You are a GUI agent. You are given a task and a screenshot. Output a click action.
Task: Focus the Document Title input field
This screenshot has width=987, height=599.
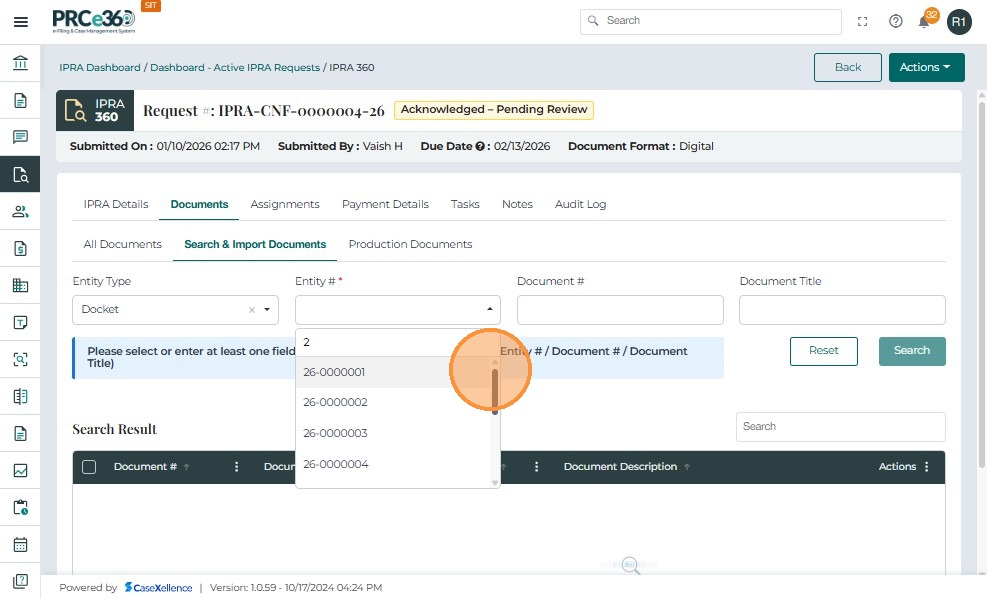(x=842, y=310)
